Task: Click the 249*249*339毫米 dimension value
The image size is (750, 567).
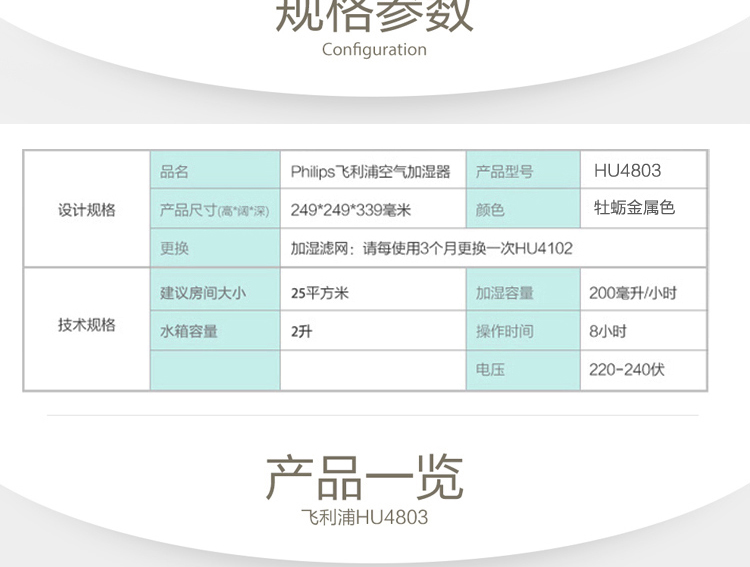Action: click(x=351, y=210)
